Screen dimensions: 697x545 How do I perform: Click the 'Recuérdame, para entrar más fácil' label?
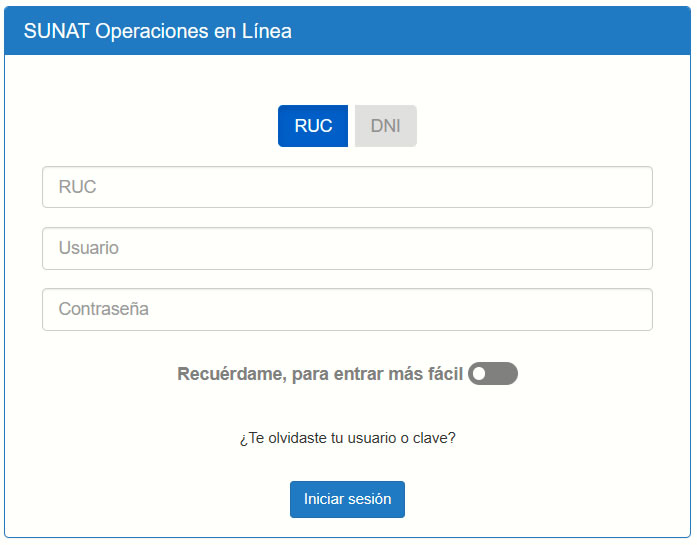coord(320,374)
